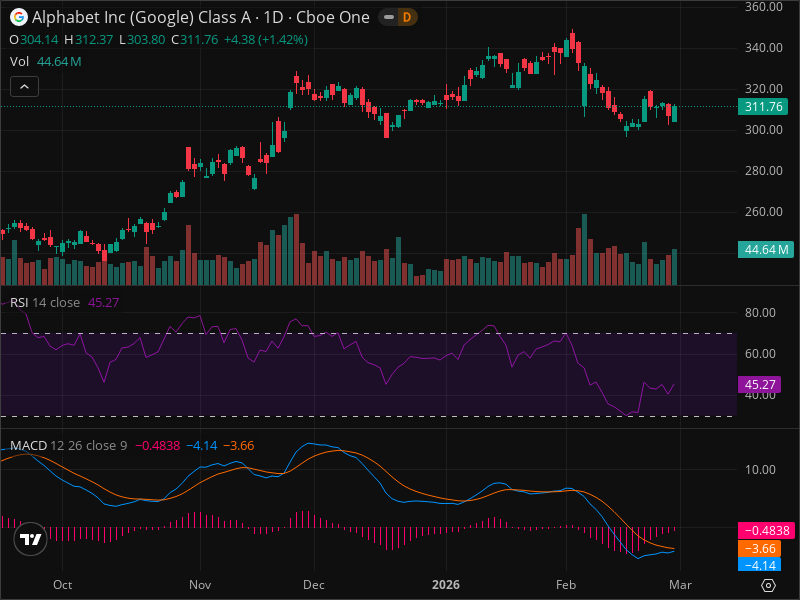Click the Open value 304.14
The image size is (800, 600).
(39, 40)
